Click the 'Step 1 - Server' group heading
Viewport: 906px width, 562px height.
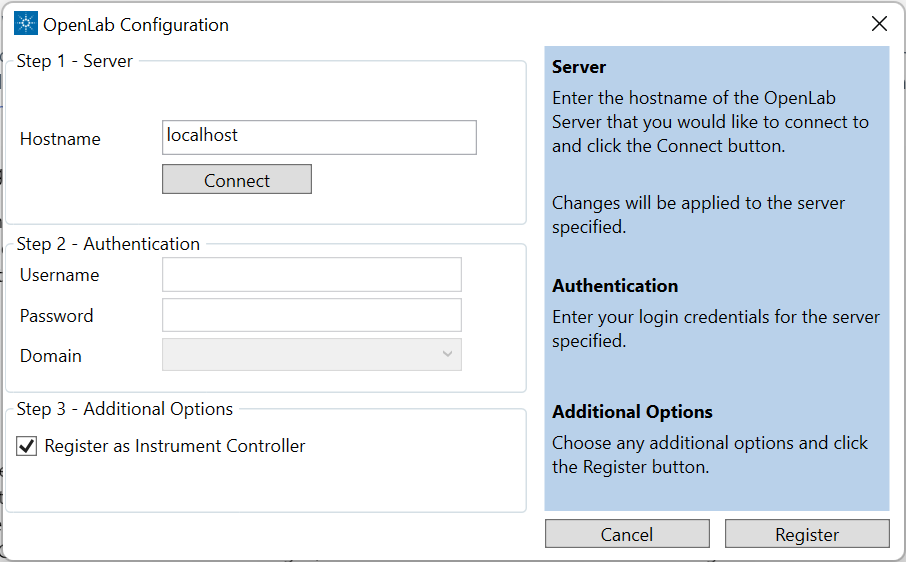(x=75, y=61)
